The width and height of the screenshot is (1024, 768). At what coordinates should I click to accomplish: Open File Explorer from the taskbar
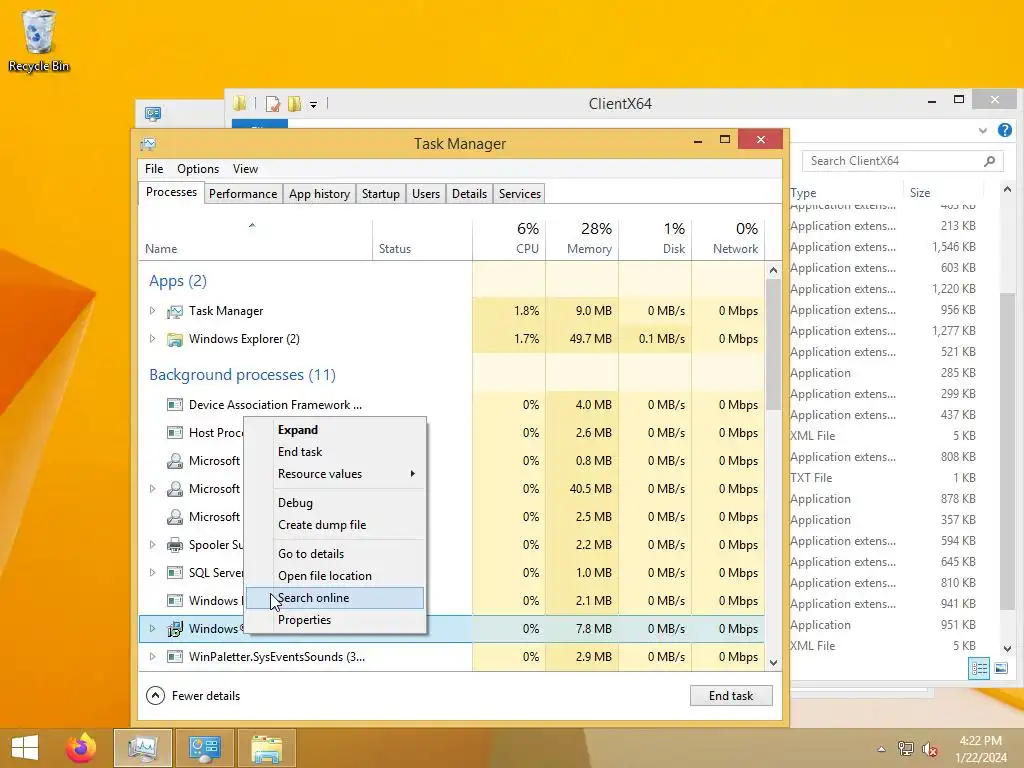[x=266, y=748]
